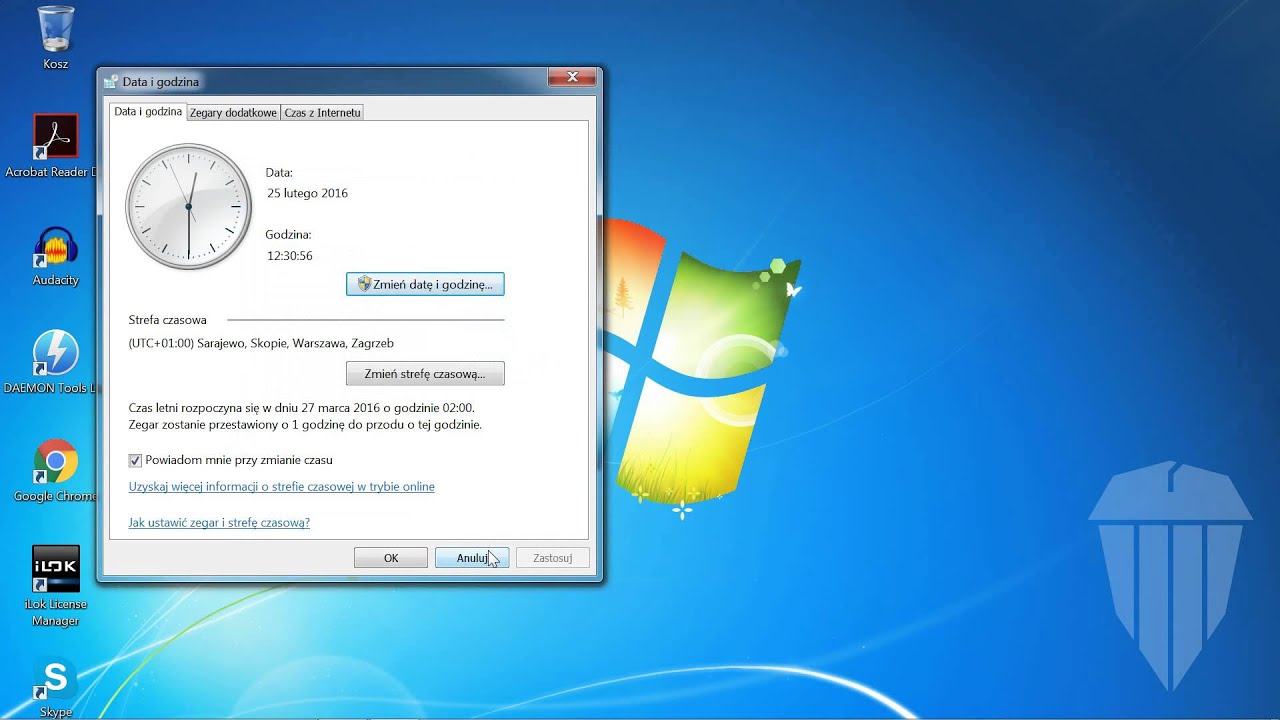Launch Google Chrome desktop icon
The image size is (1280, 720).
click(x=56, y=470)
